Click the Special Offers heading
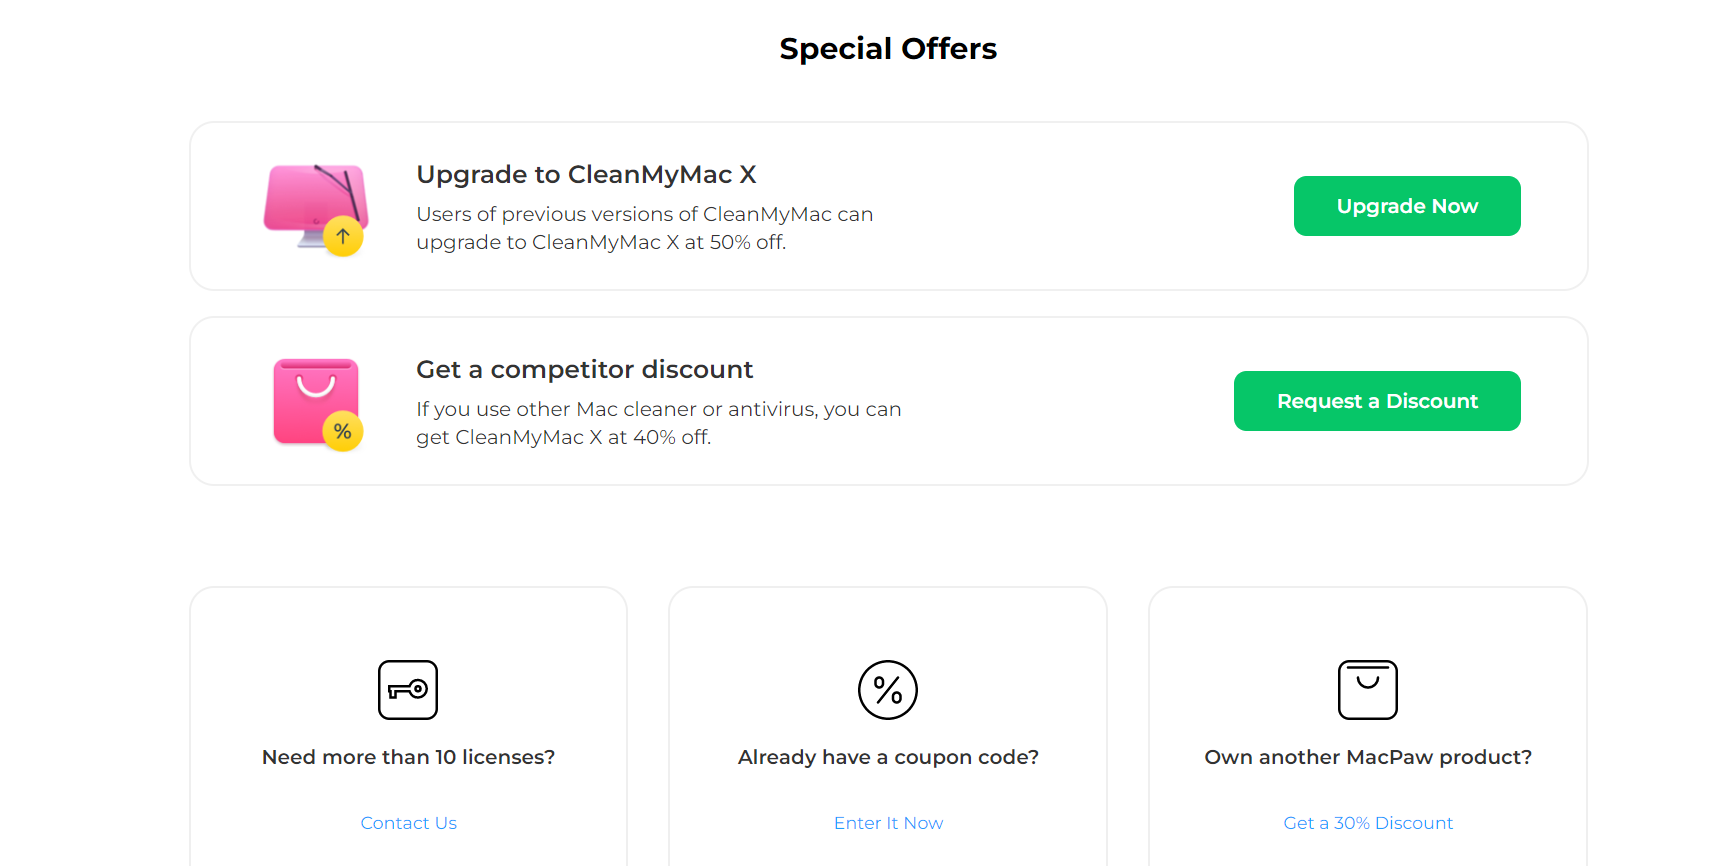 (x=888, y=49)
